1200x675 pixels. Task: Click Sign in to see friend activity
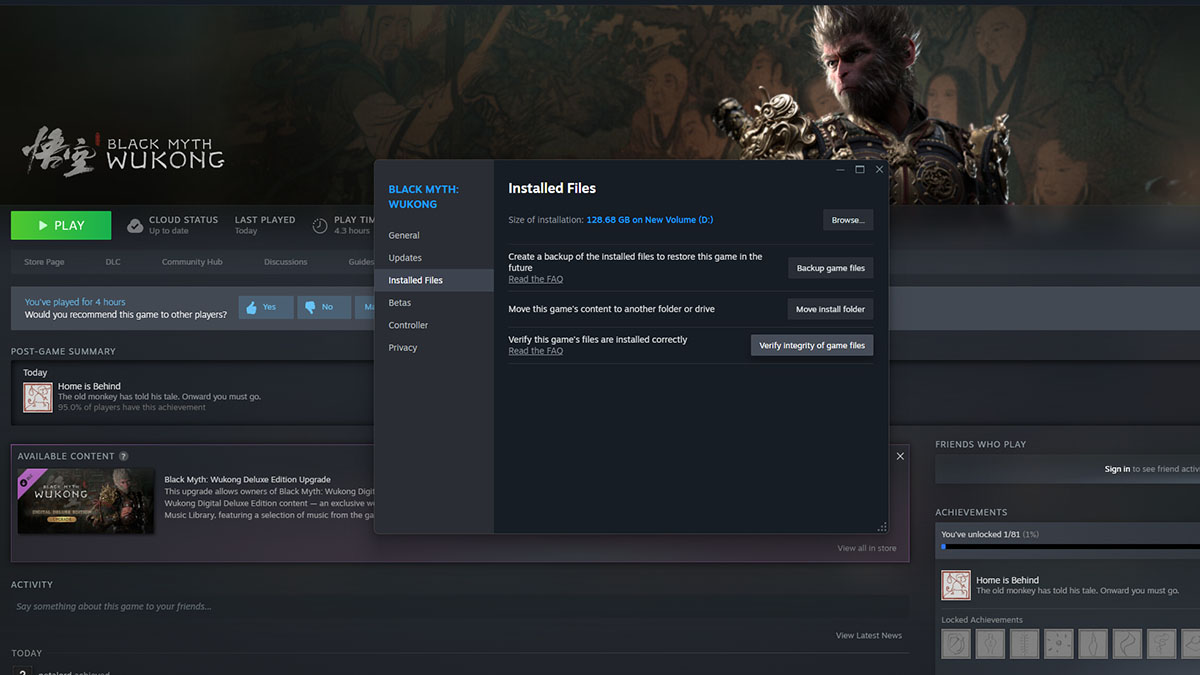coord(1117,467)
